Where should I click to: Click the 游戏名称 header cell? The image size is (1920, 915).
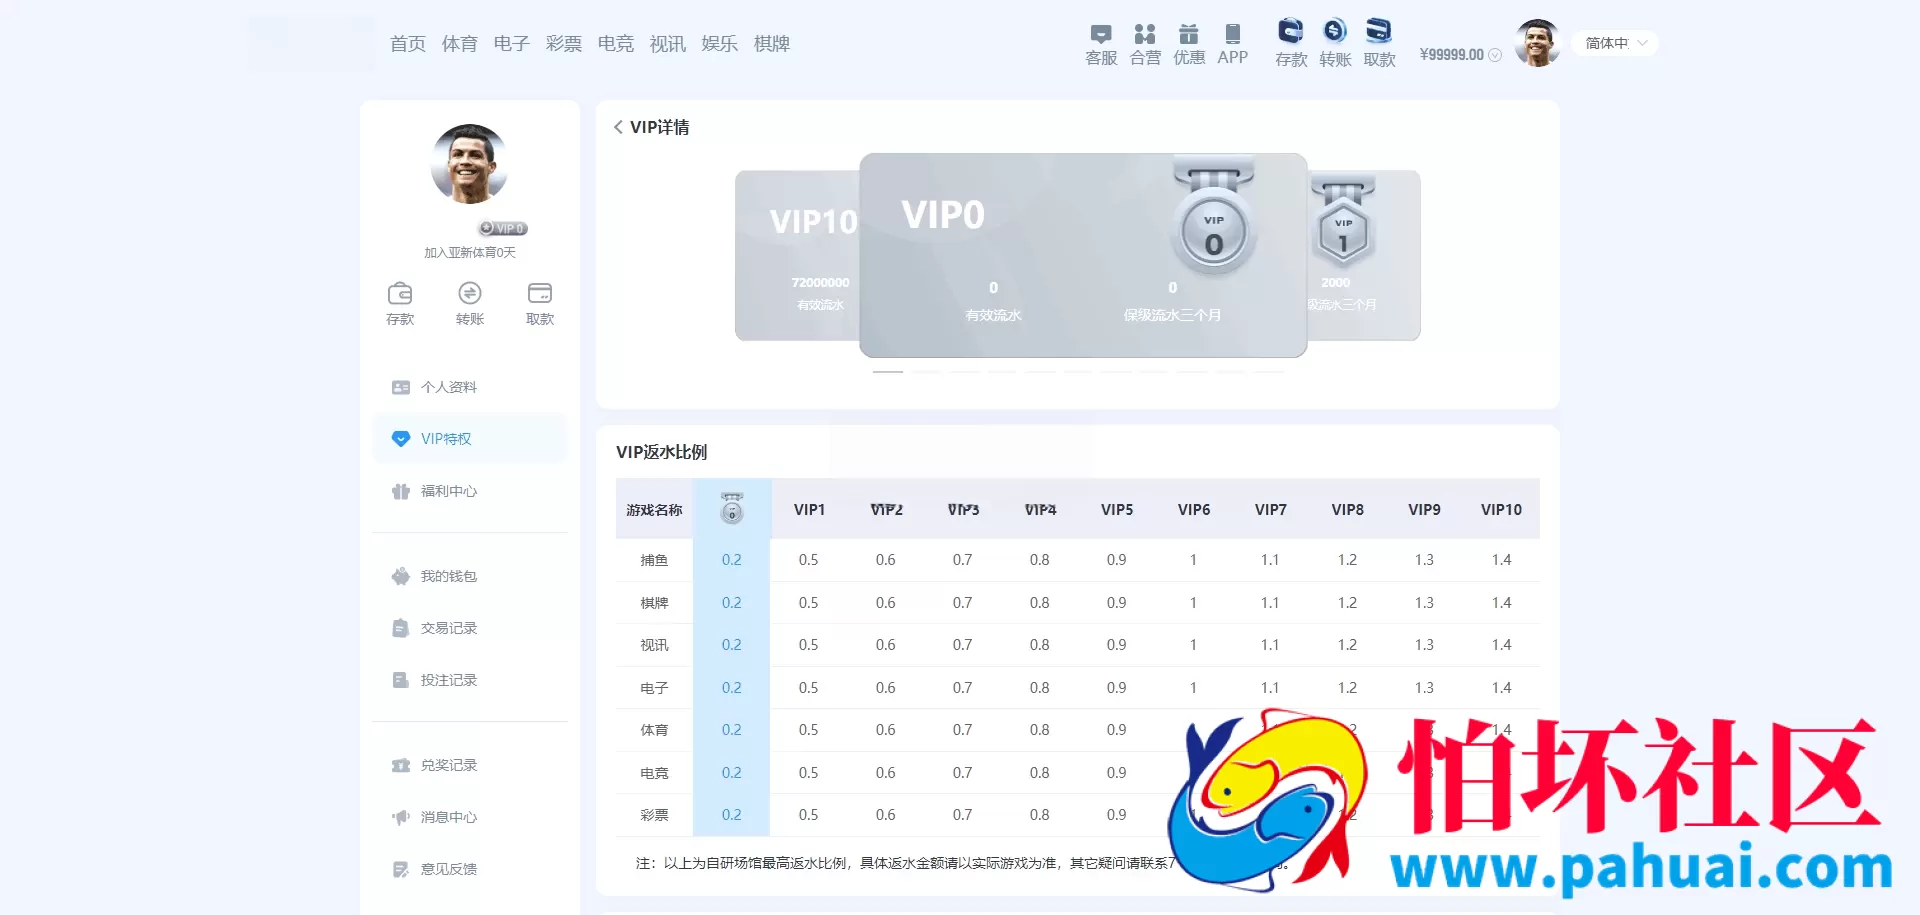pyautogui.click(x=654, y=510)
